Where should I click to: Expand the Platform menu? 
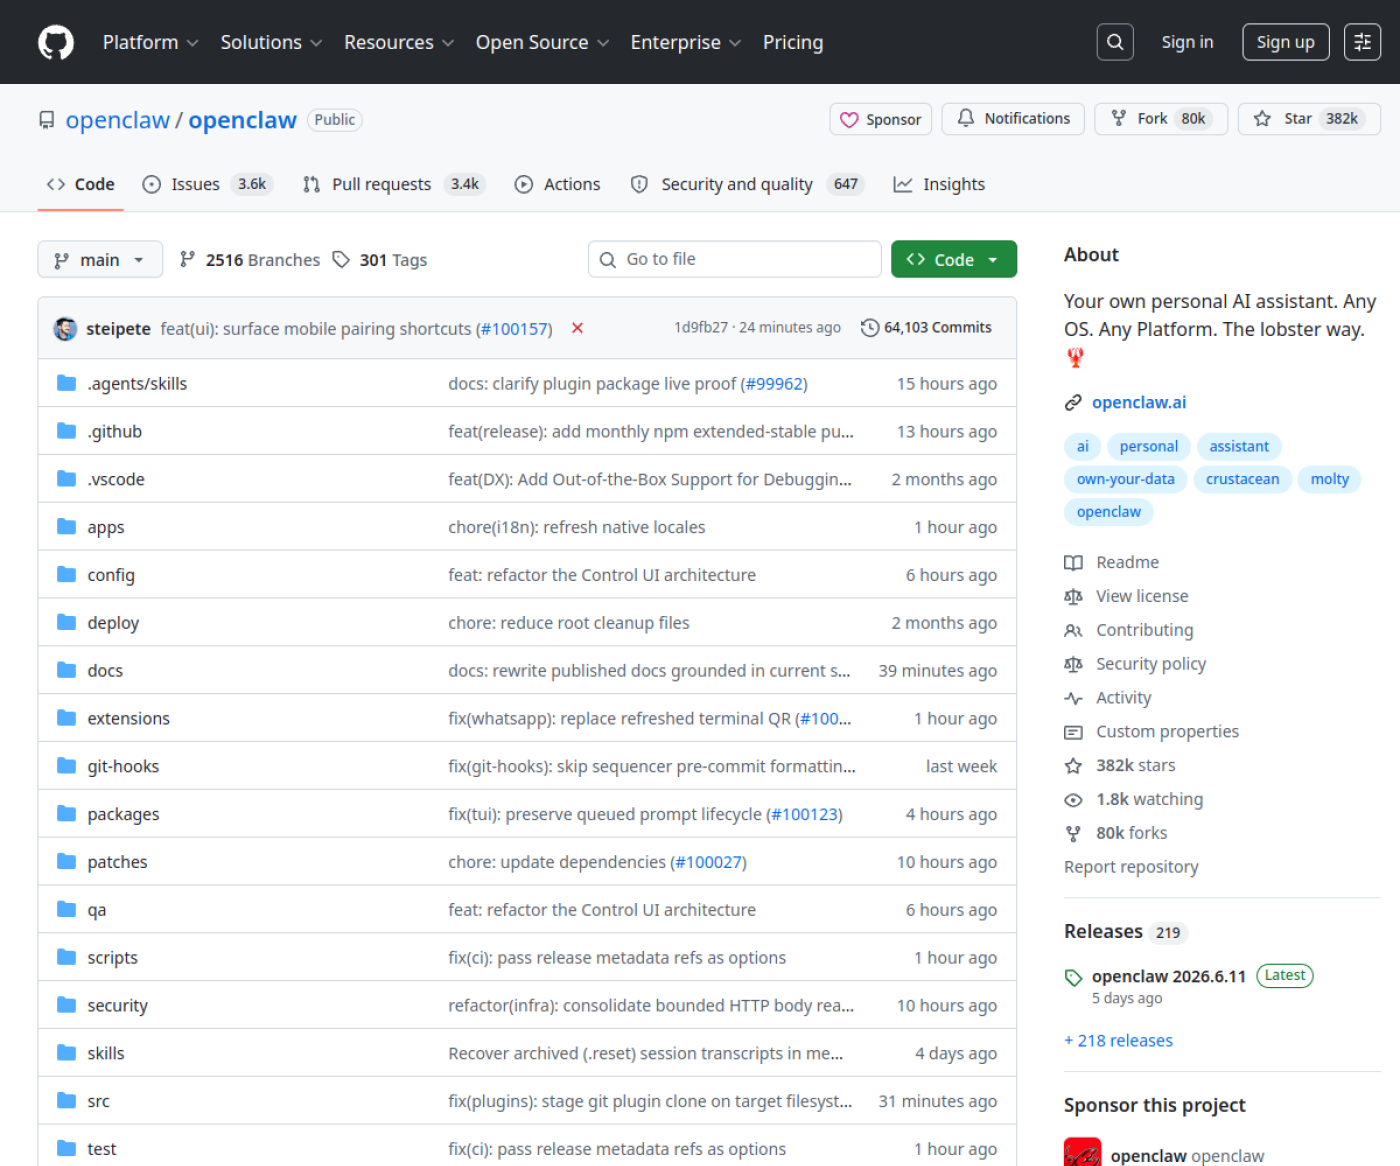(151, 42)
